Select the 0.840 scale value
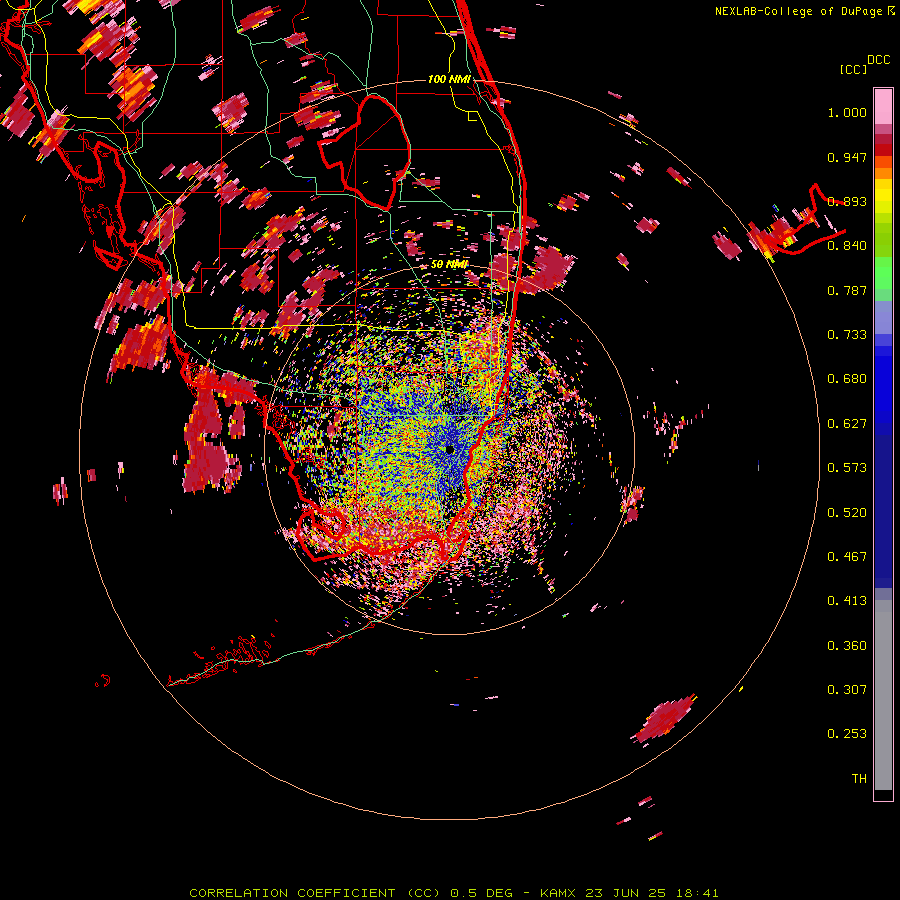 click(x=847, y=246)
